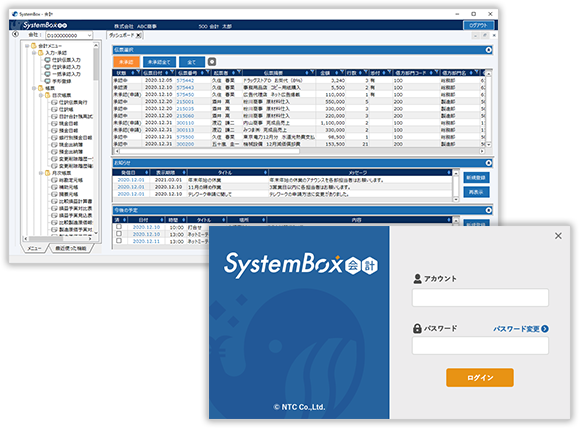Image resolution: width=579 pixels, height=428 pixels.
Task: Open 手形登録 in the menu tree
Action: pyautogui.click(x=58, y=81)
